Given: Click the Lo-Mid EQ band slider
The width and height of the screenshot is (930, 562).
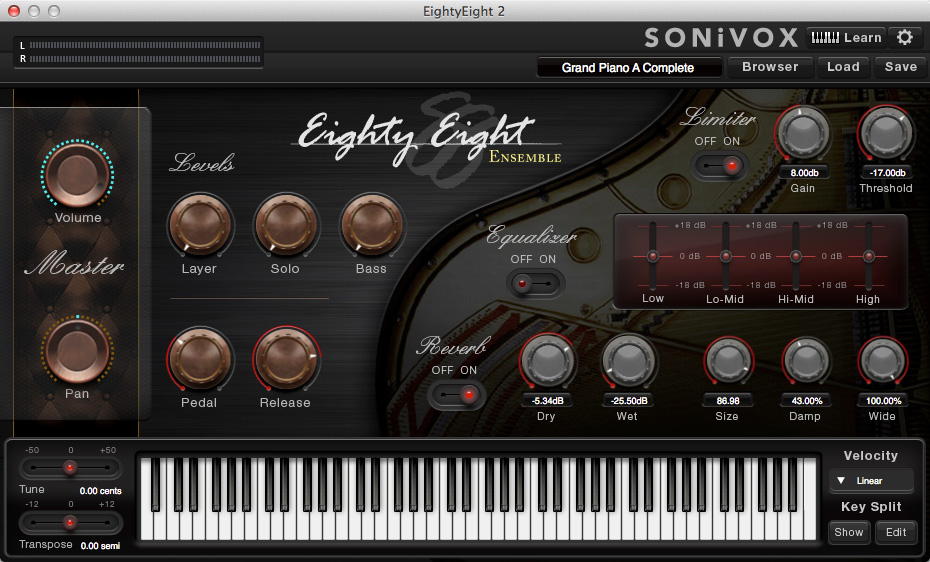Looking at the screenshot, I should 725,256.
